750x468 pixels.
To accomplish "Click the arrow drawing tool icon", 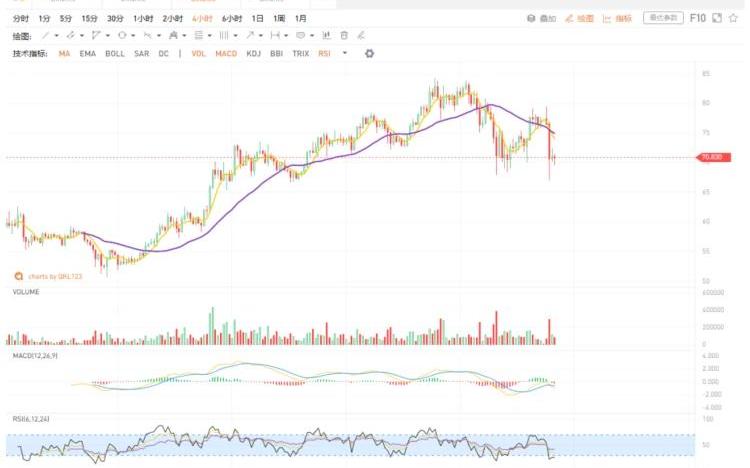I will (250, 35).
